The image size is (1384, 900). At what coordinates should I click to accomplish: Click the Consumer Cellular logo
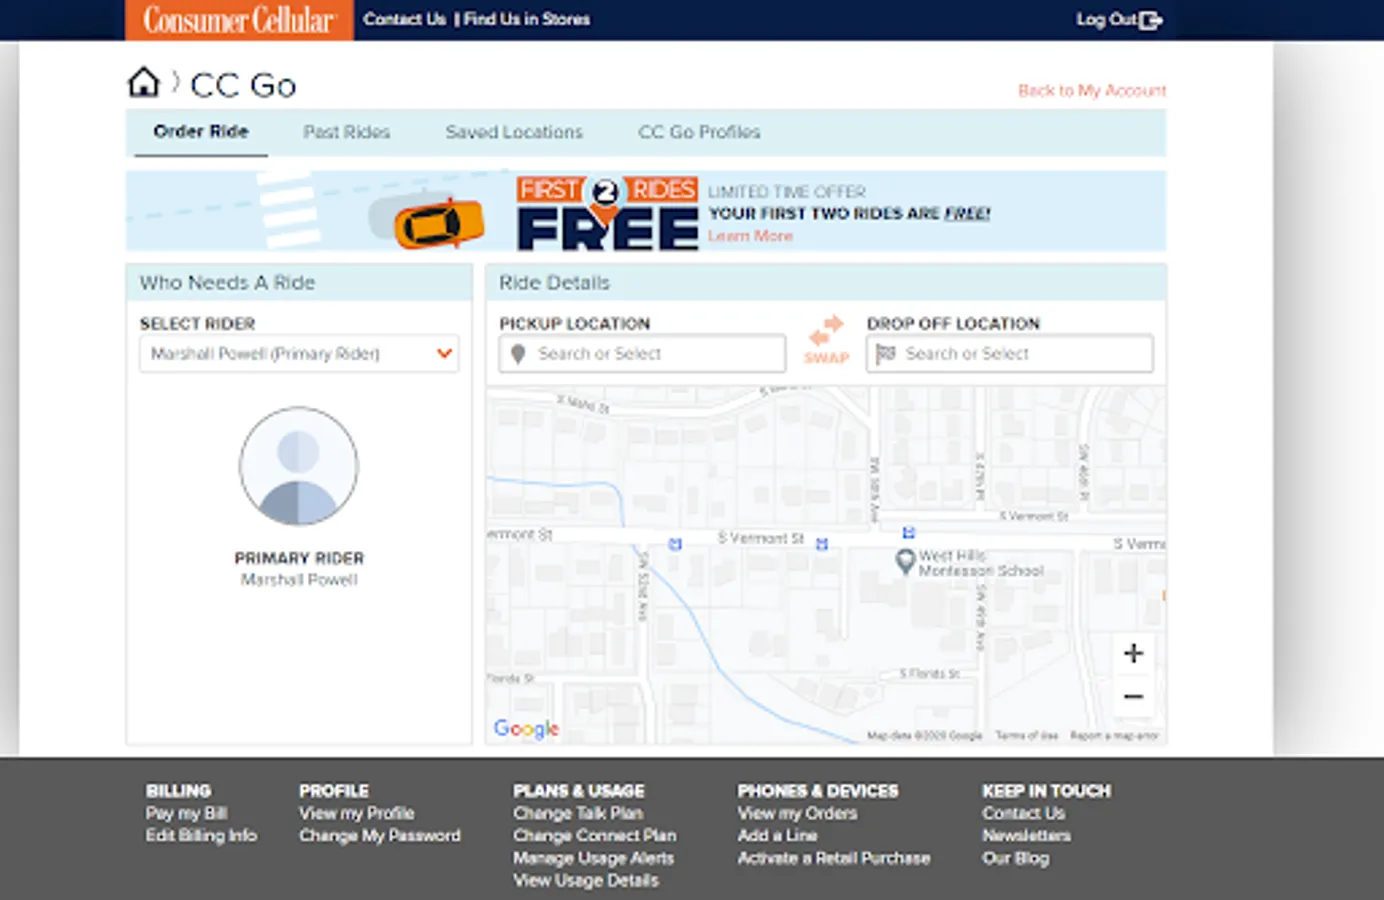tap(239, 20)
